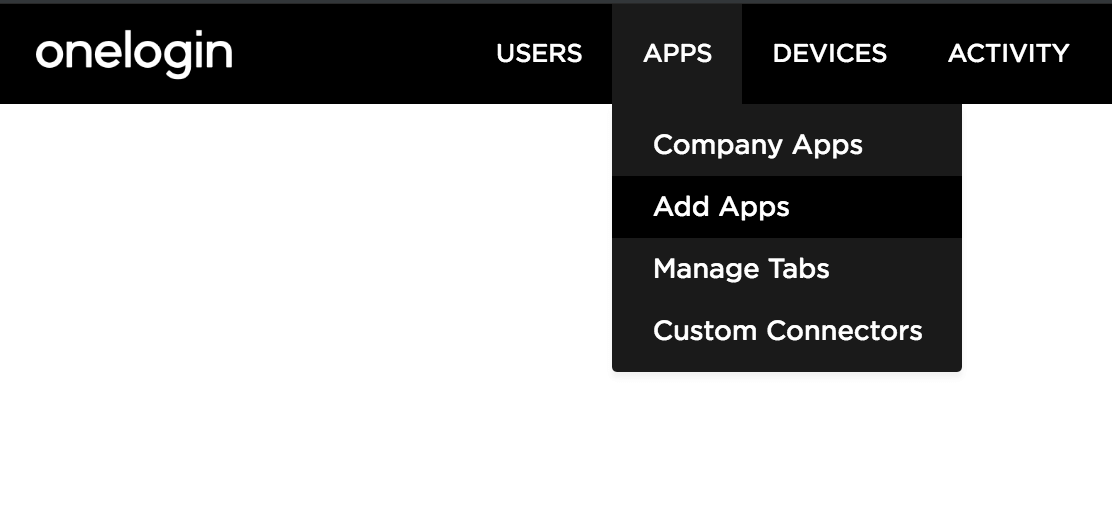Open the Users menu
Image resolution: width=1112 pixels, height=532 pixels.
539,53
